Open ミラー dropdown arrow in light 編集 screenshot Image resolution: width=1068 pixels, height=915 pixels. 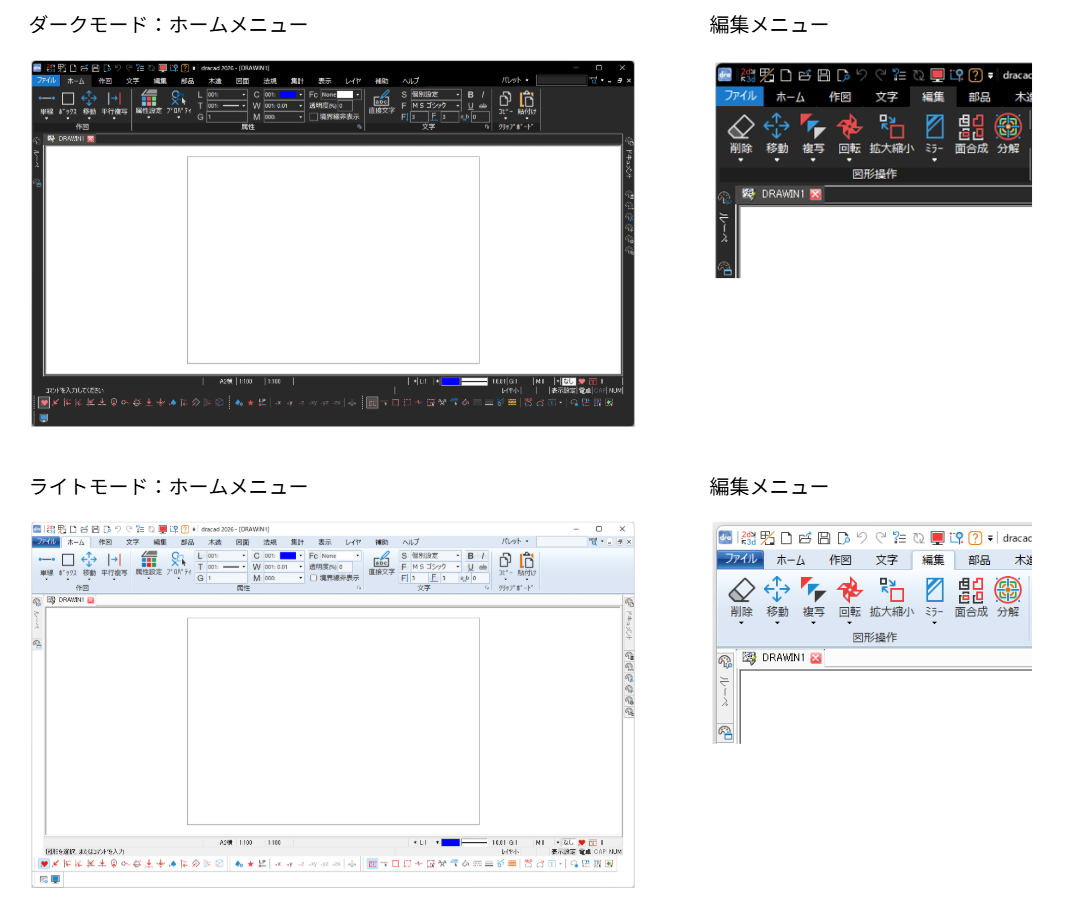(x=934, y=623)
